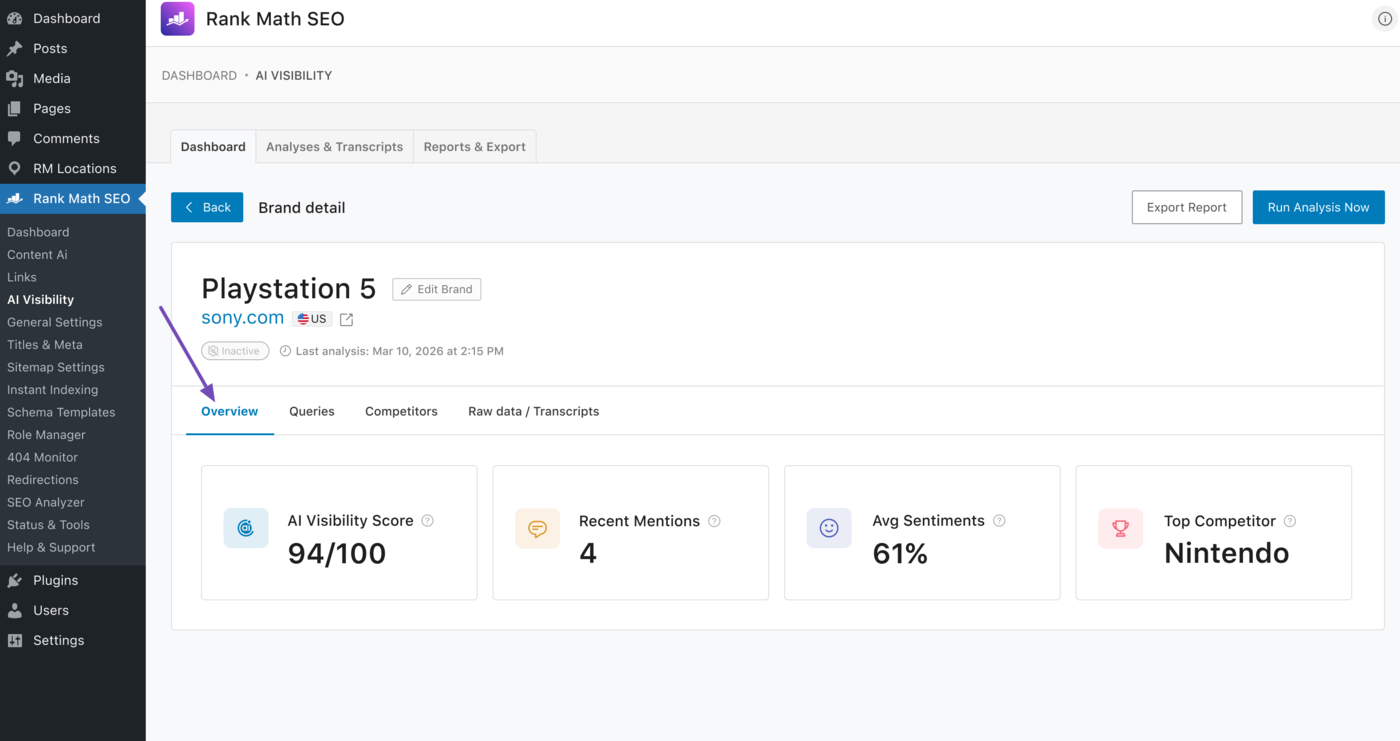Open Links submenu item
The width and height of the screenshot is (1400, 741).
point(22,277)
